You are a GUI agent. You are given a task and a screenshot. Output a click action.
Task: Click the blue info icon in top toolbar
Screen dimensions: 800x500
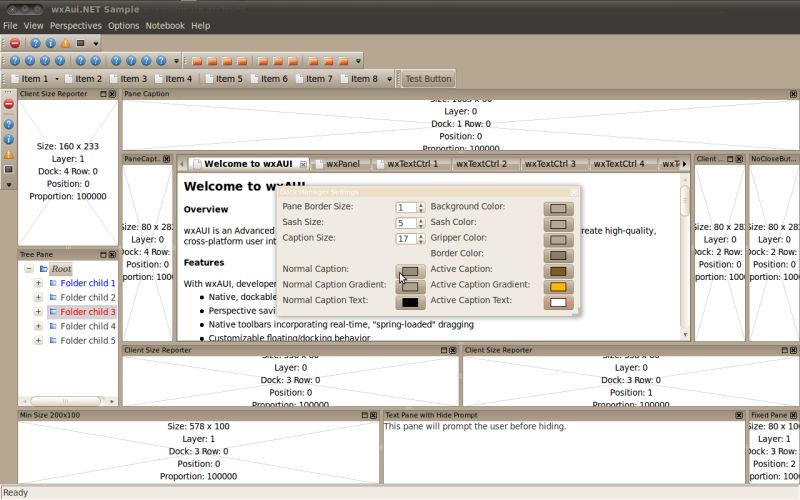tap(51, 43)
